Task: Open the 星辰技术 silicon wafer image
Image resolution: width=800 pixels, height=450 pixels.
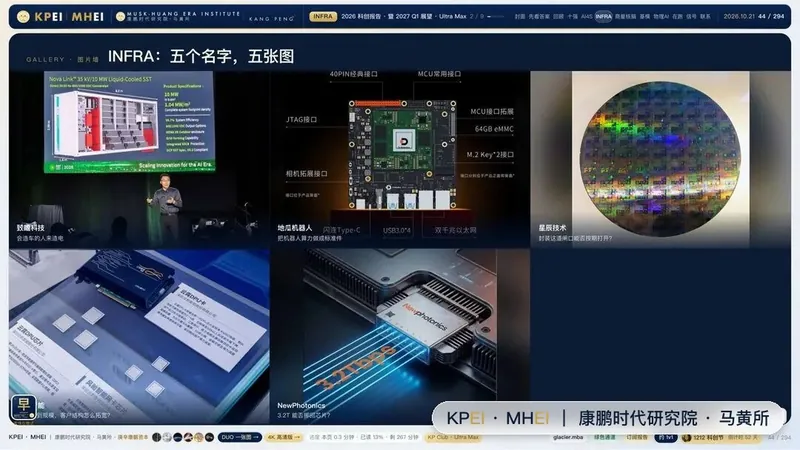Action: point(660,159)
